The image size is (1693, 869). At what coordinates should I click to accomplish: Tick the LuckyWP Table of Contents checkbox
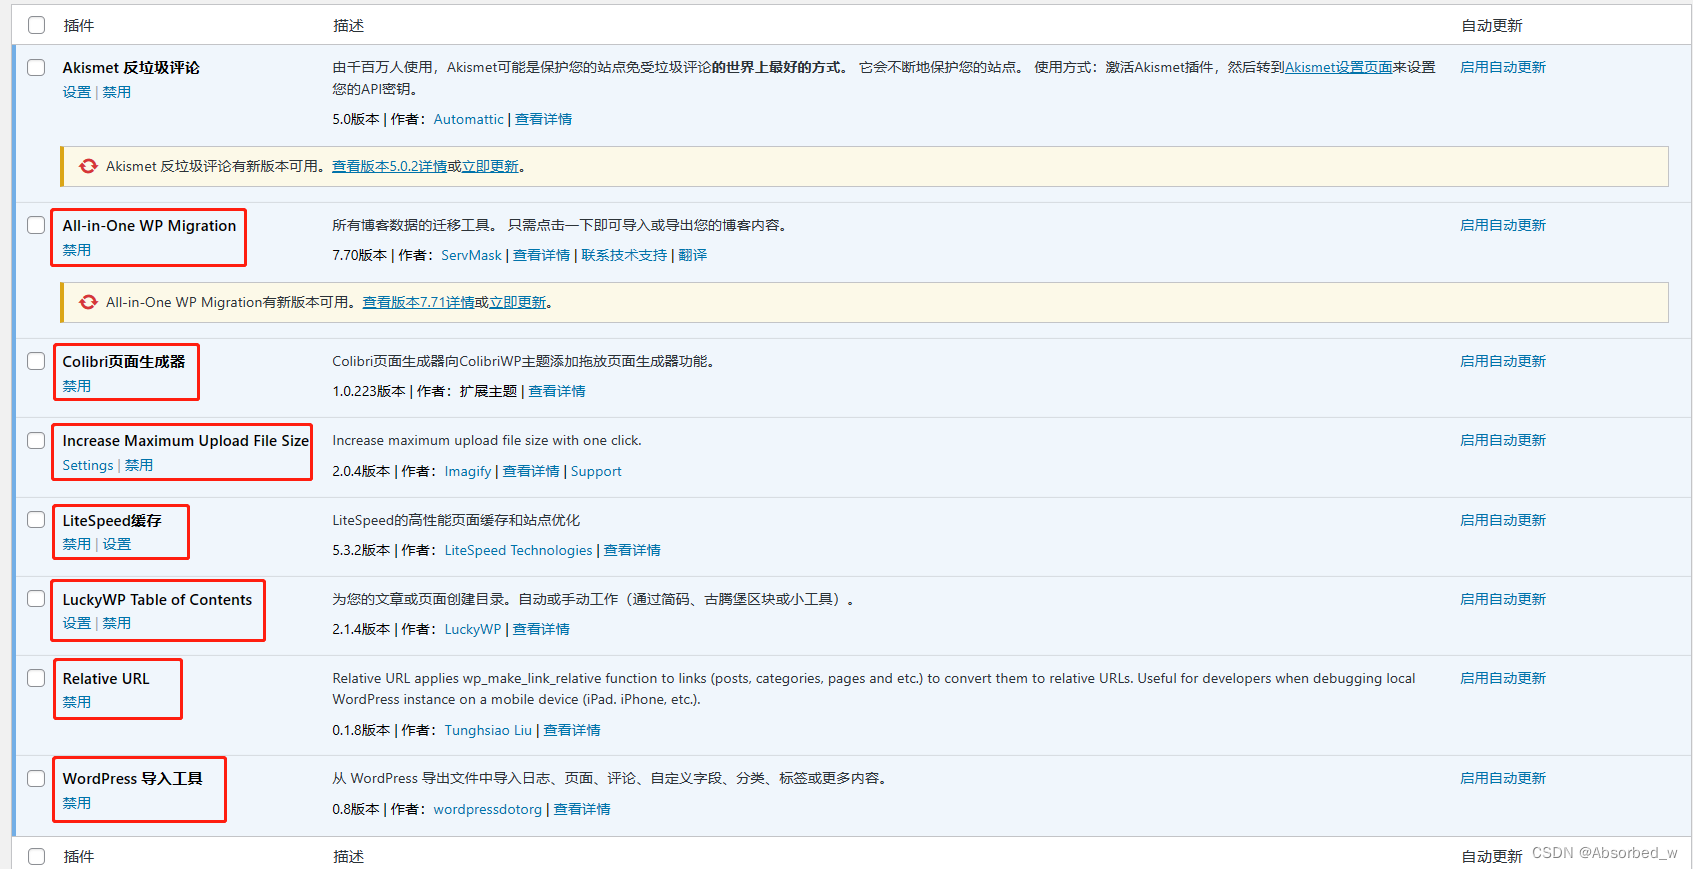point(37,599)
